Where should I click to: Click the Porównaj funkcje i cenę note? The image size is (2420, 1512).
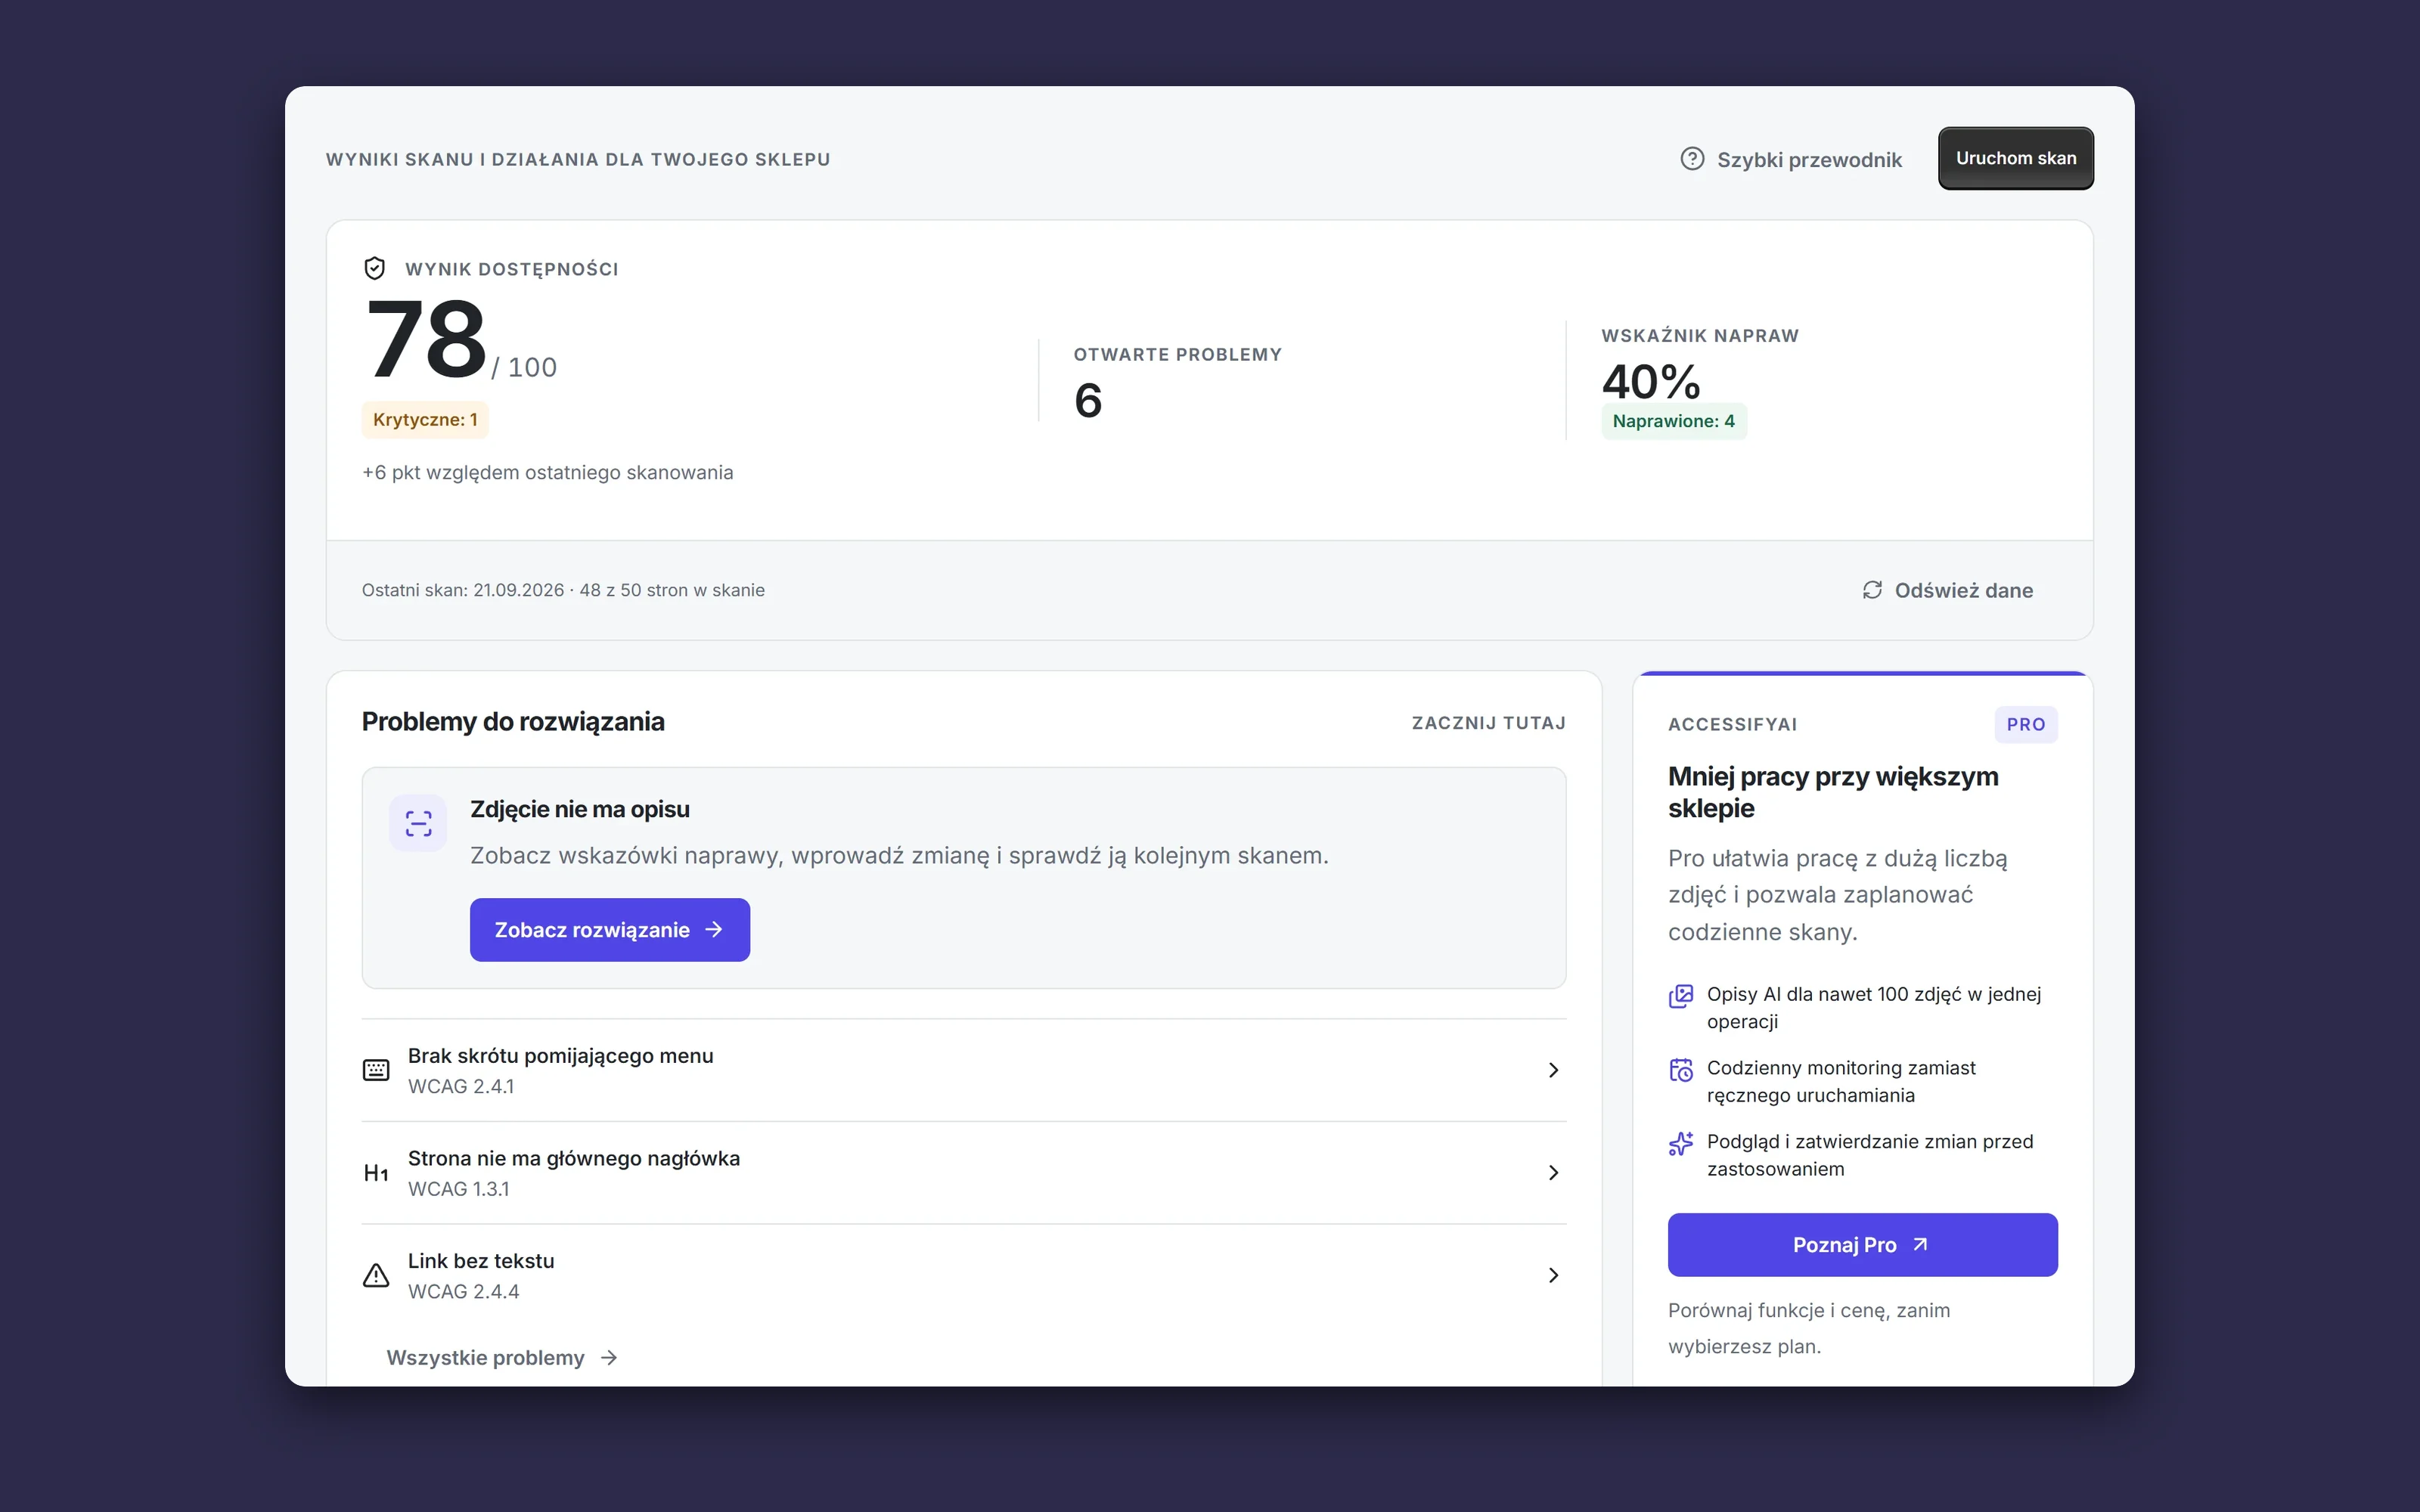(1809, 1328)
